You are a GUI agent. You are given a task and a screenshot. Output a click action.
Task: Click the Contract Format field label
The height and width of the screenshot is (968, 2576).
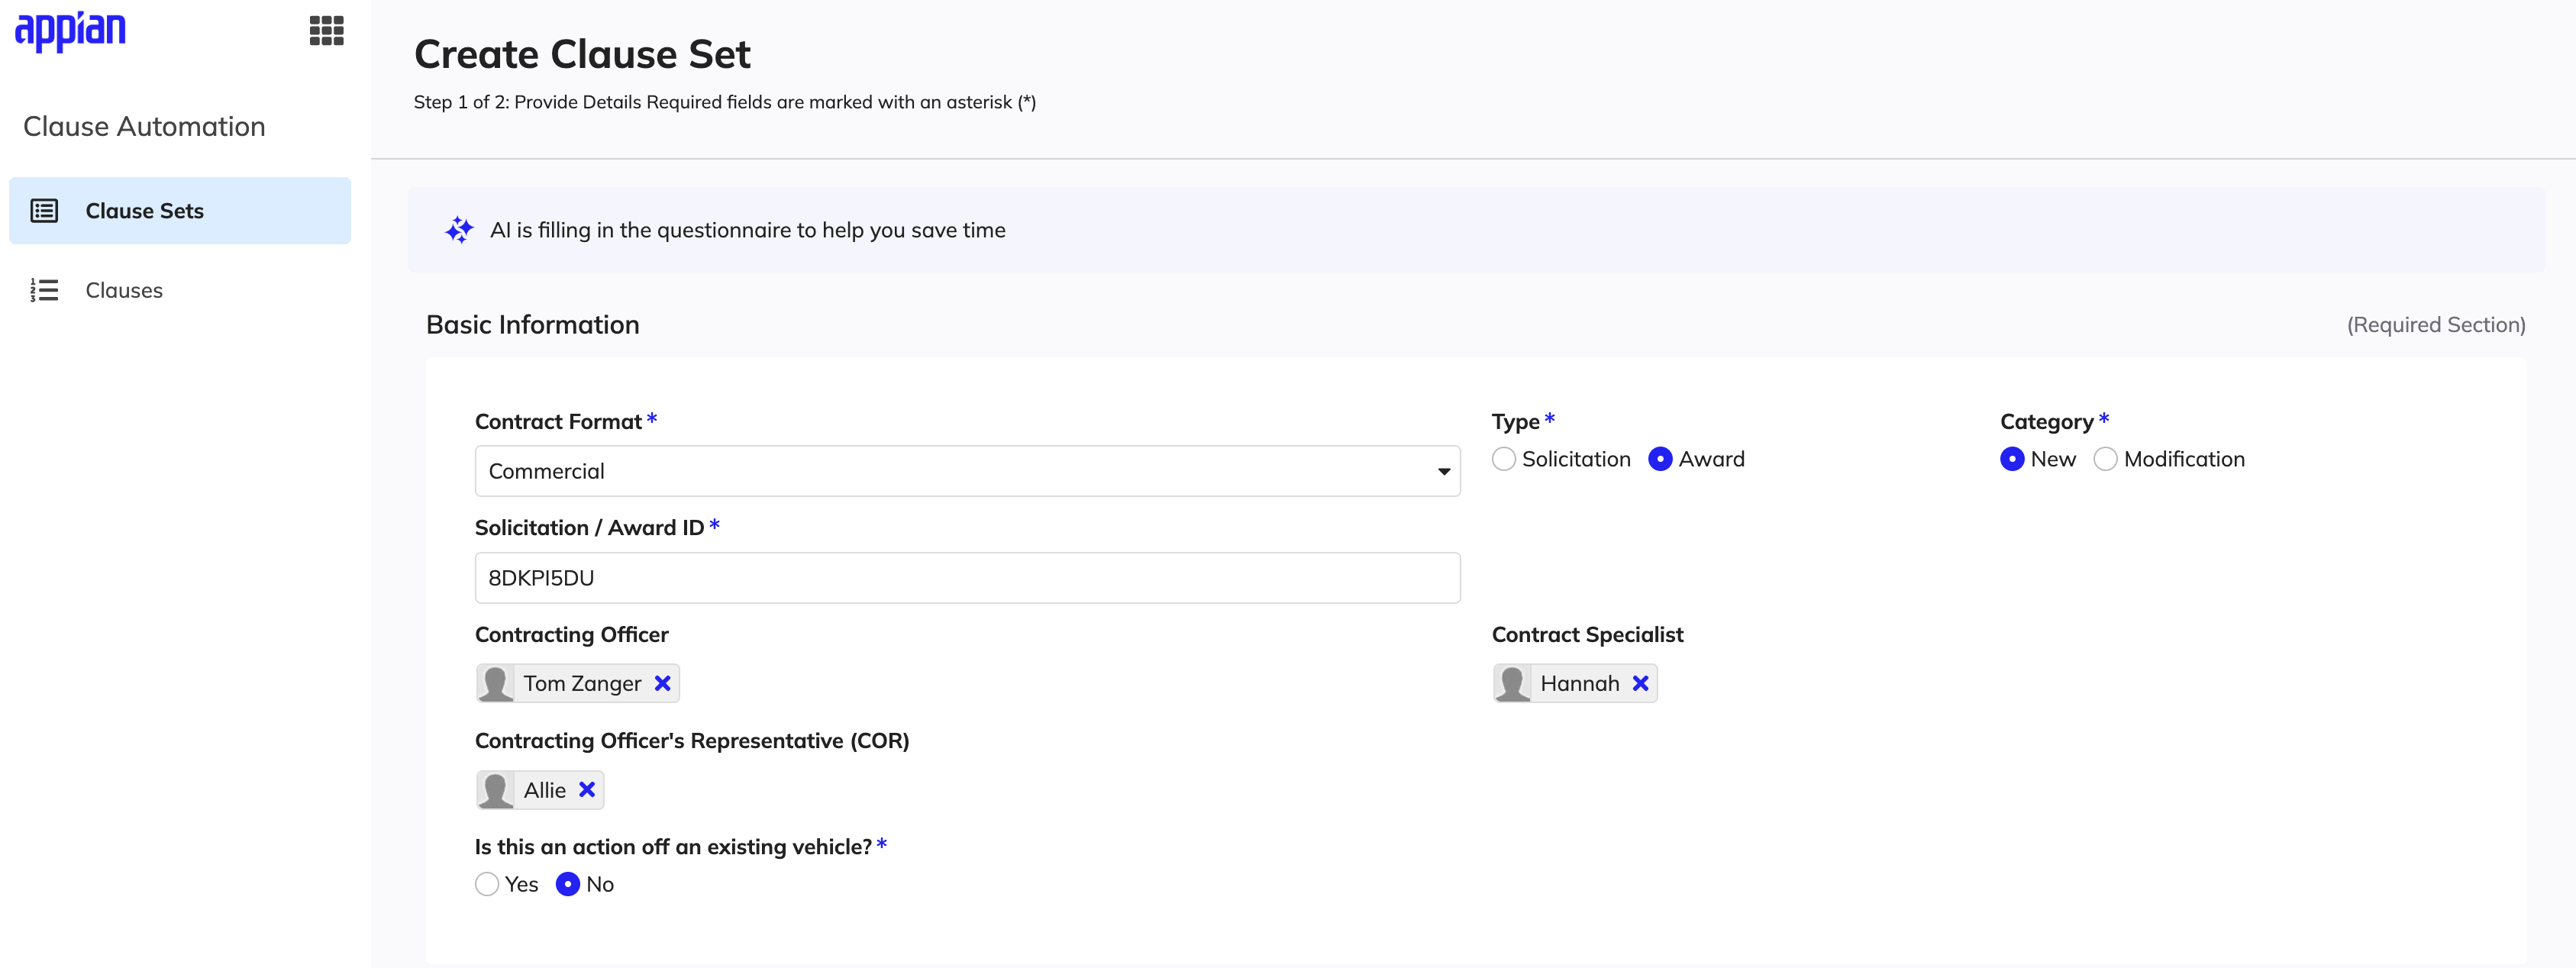558,421
